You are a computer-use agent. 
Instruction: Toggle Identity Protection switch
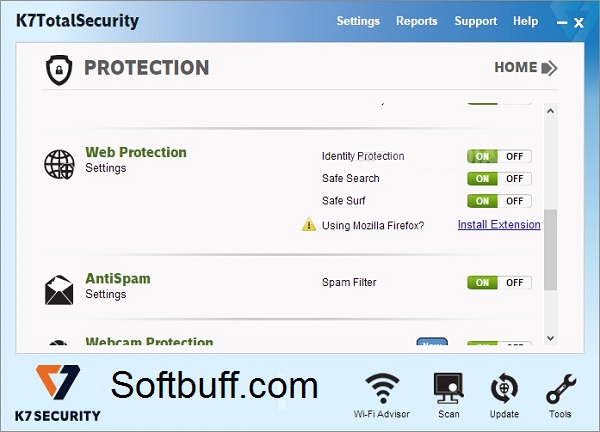point(499,156)
